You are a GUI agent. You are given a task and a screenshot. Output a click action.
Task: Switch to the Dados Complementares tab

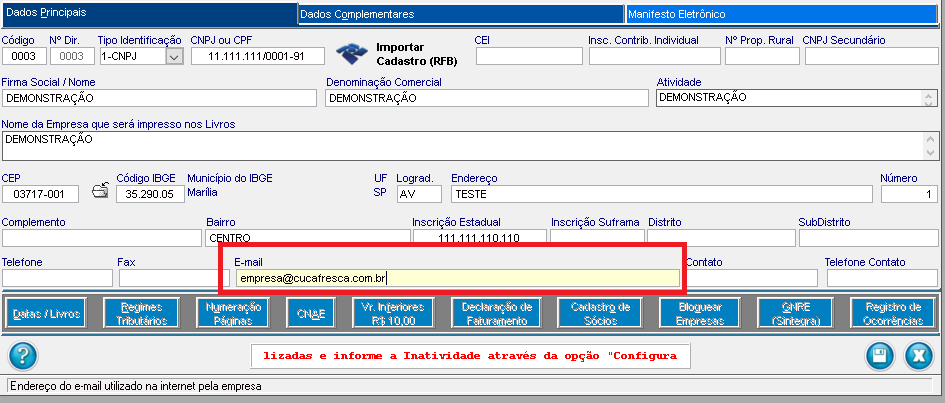(x=460, y=14)
